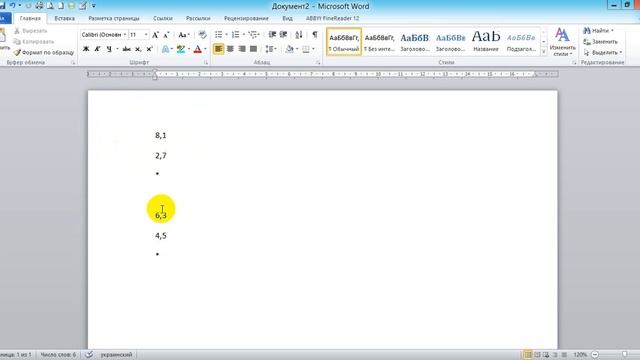Toggle Show paragraph marks (¶)

coord(315,35)
